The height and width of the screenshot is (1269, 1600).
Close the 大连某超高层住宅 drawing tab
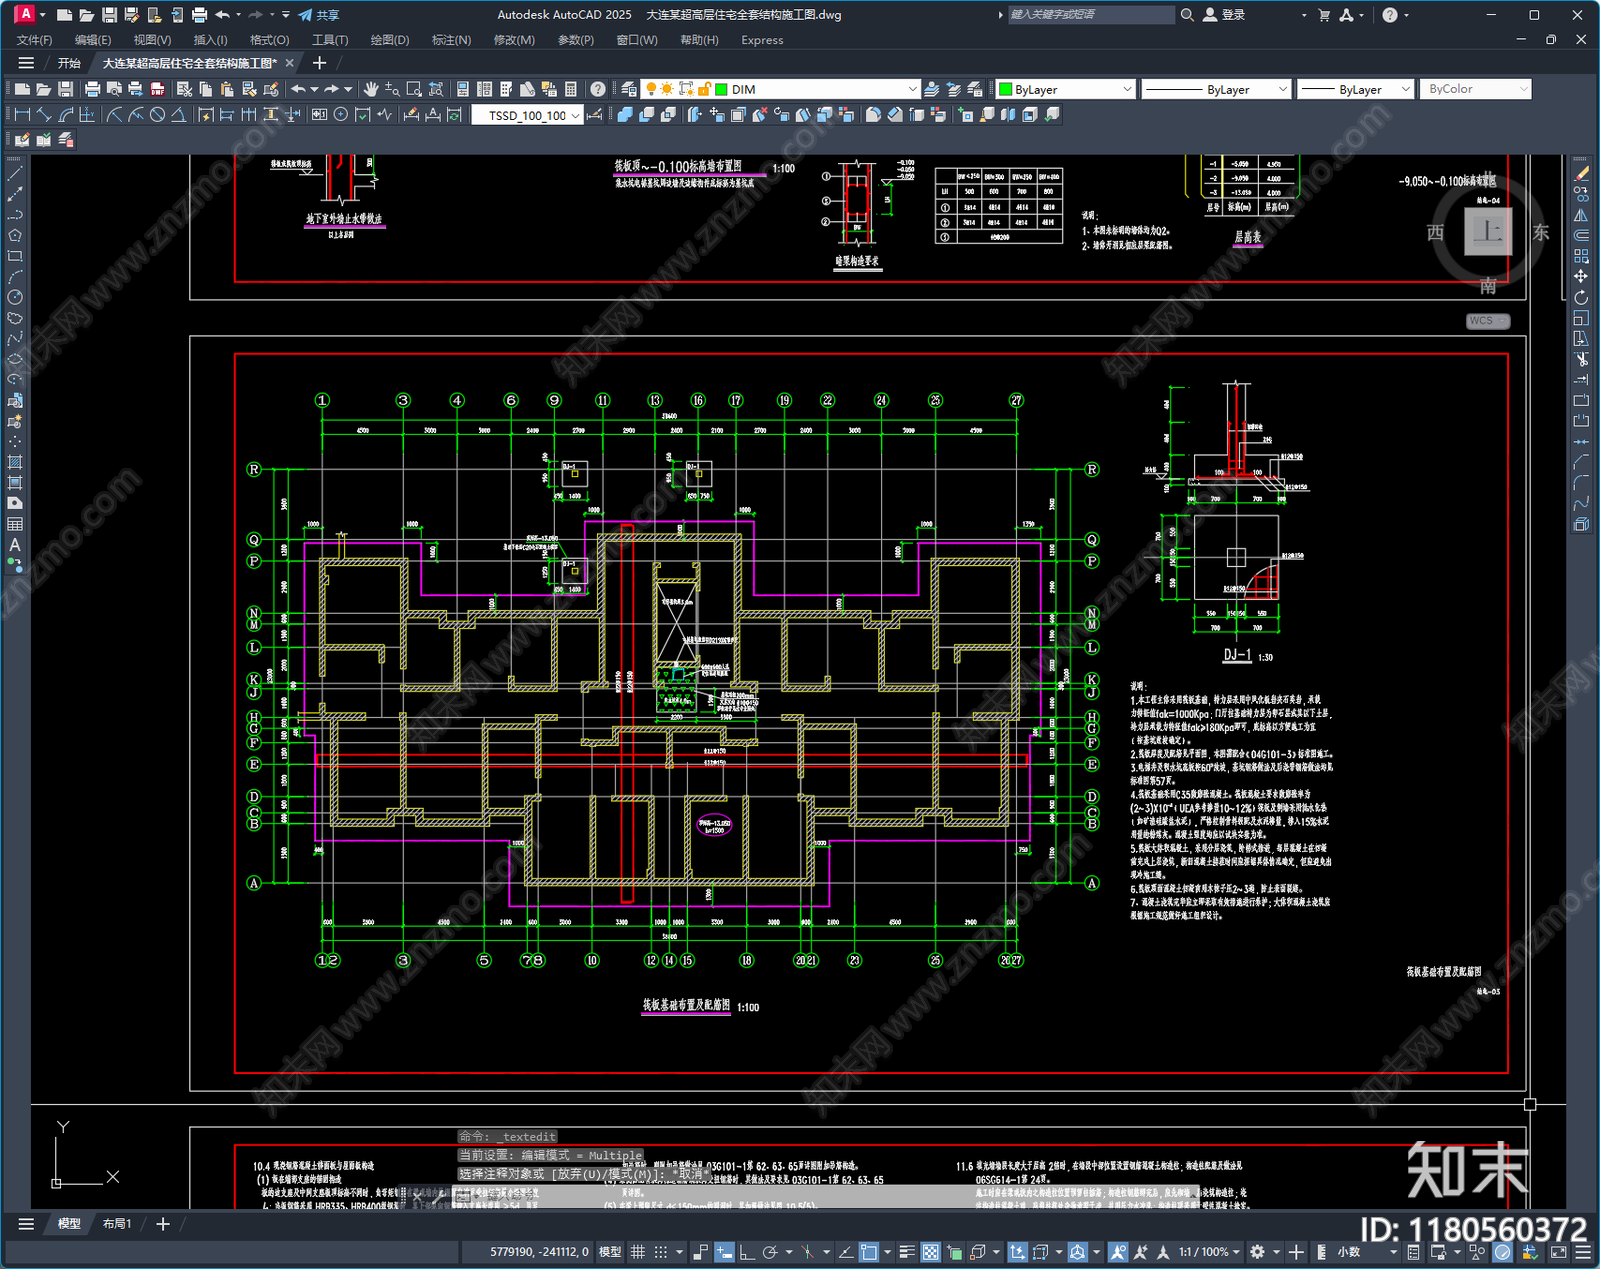(x=290, y=63)
